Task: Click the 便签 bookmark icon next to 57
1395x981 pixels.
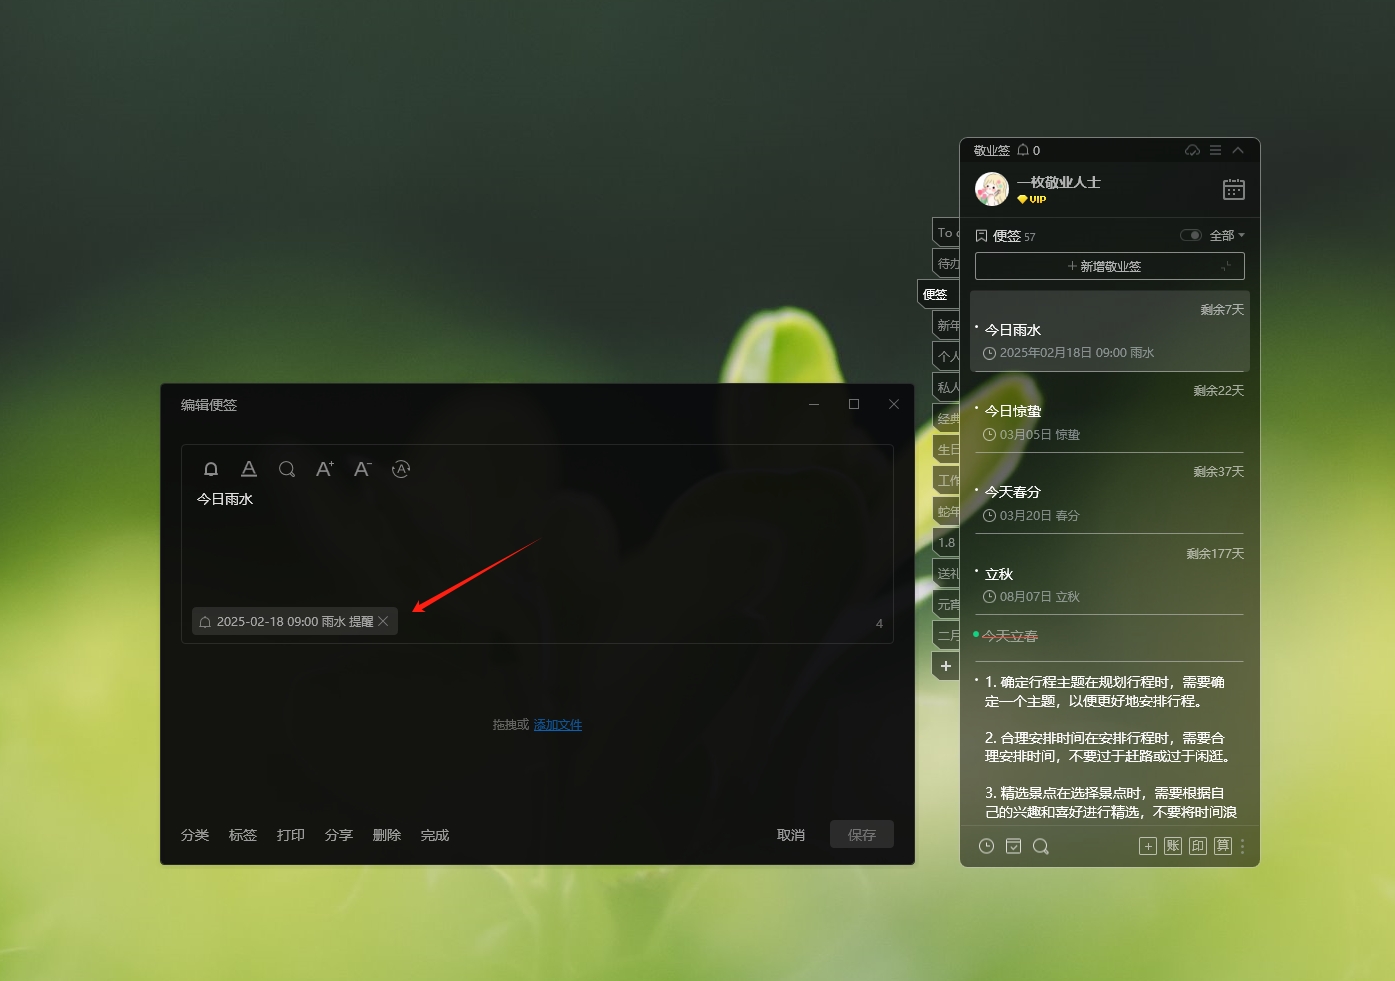Action: tap(981, 236)
